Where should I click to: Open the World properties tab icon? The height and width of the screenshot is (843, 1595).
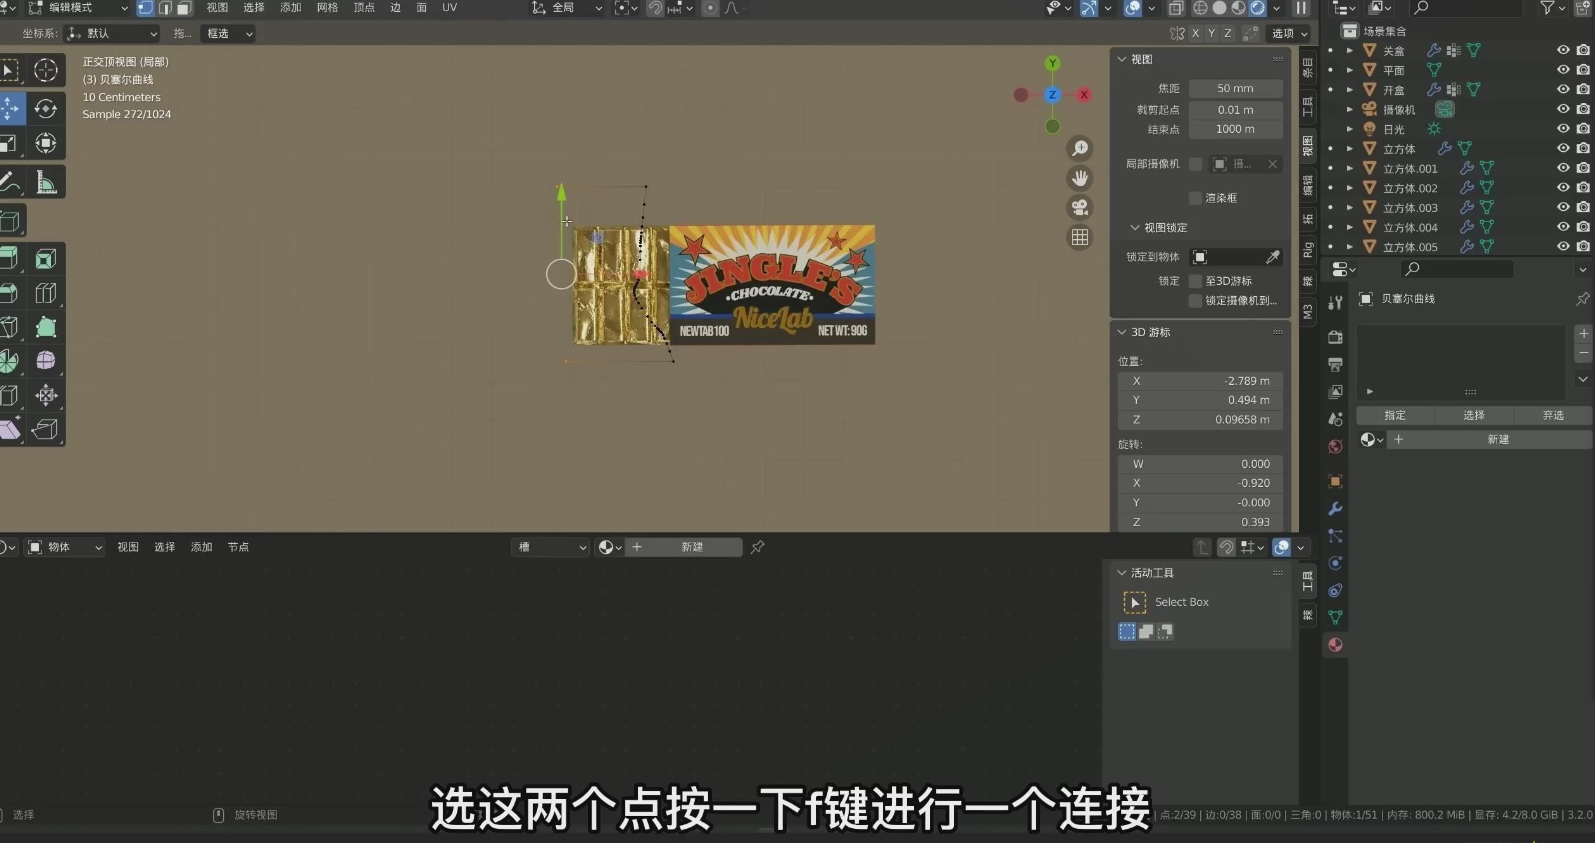click(1335, 446)
